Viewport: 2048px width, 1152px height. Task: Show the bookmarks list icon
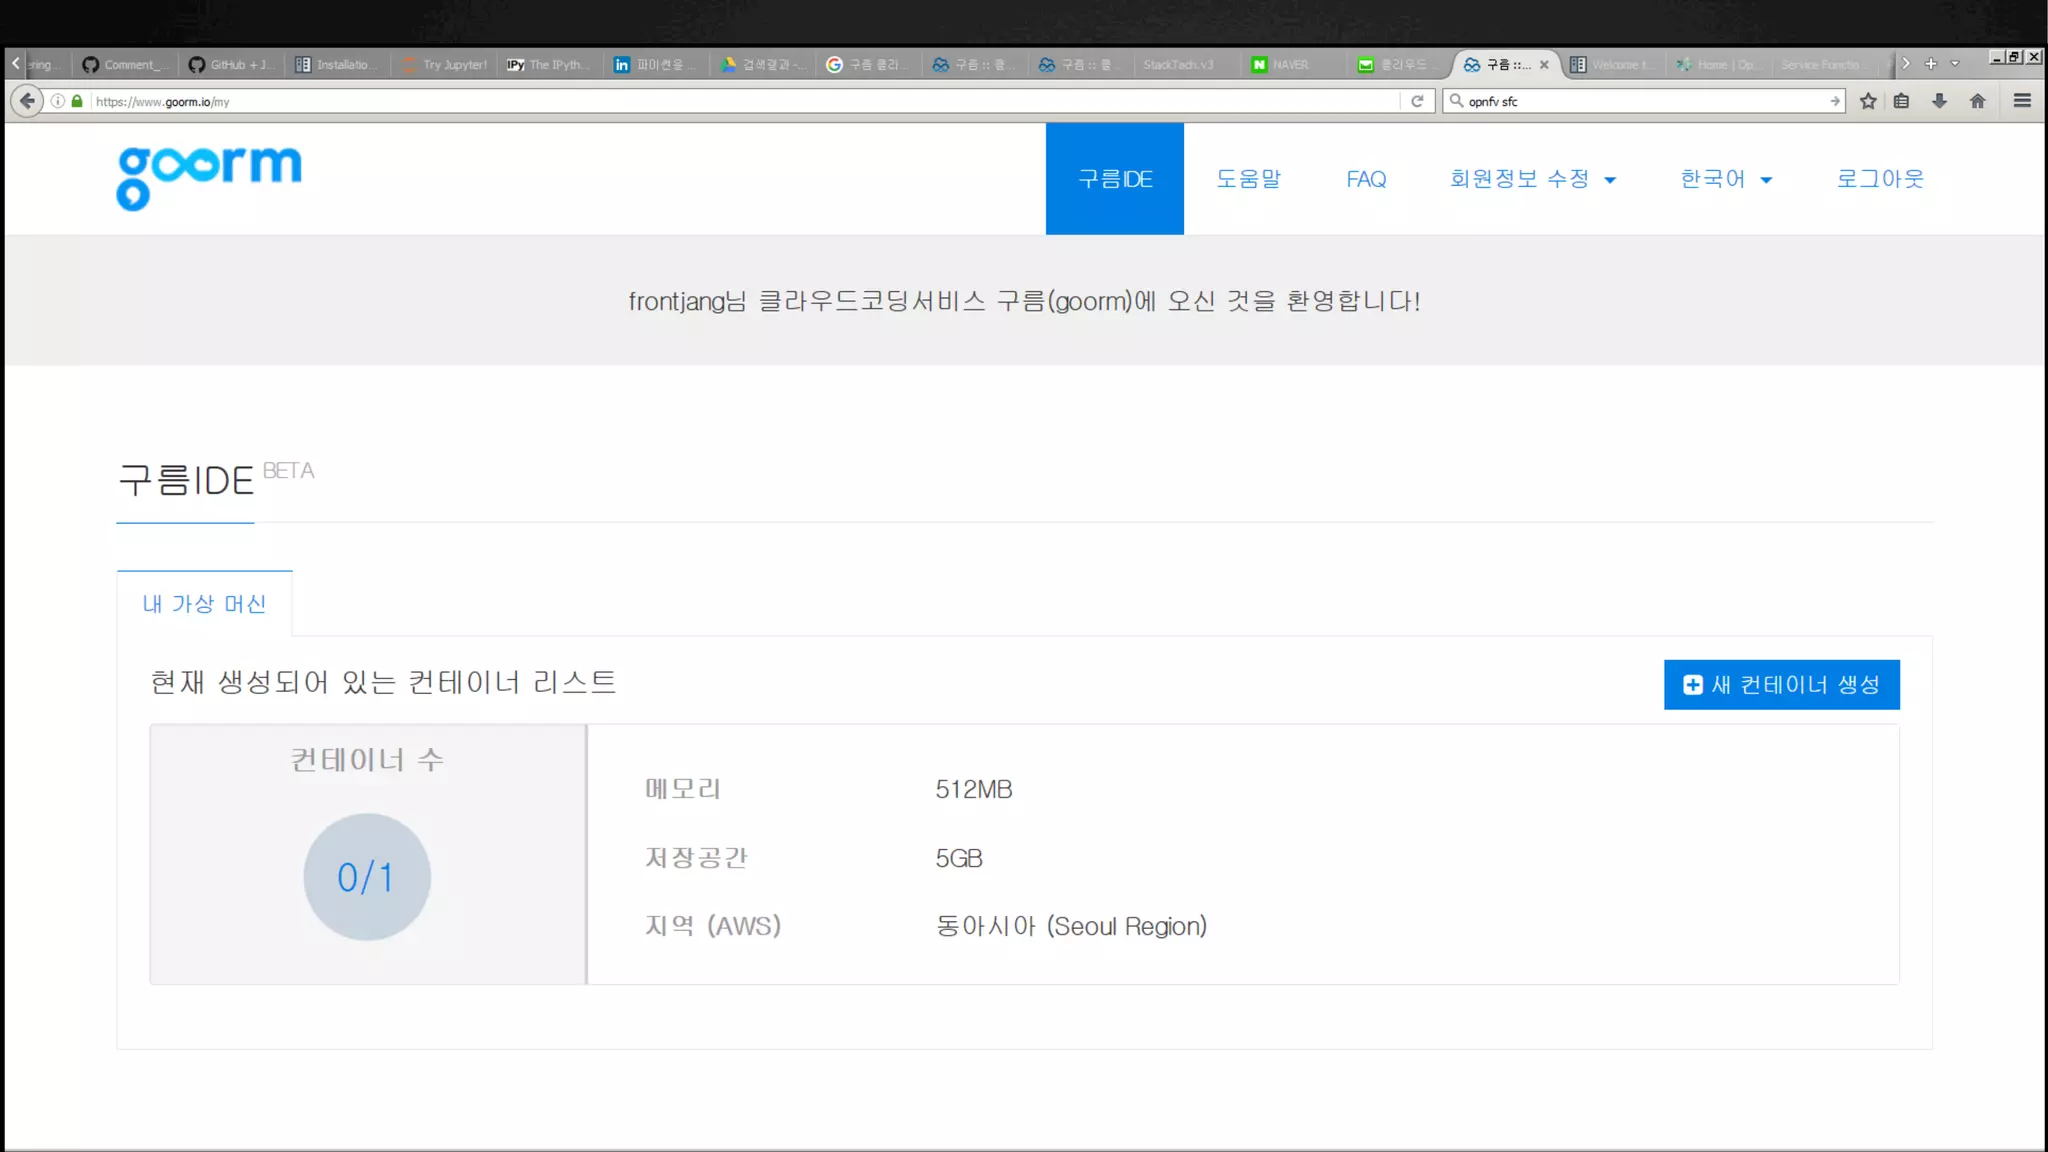(1901, 101)
